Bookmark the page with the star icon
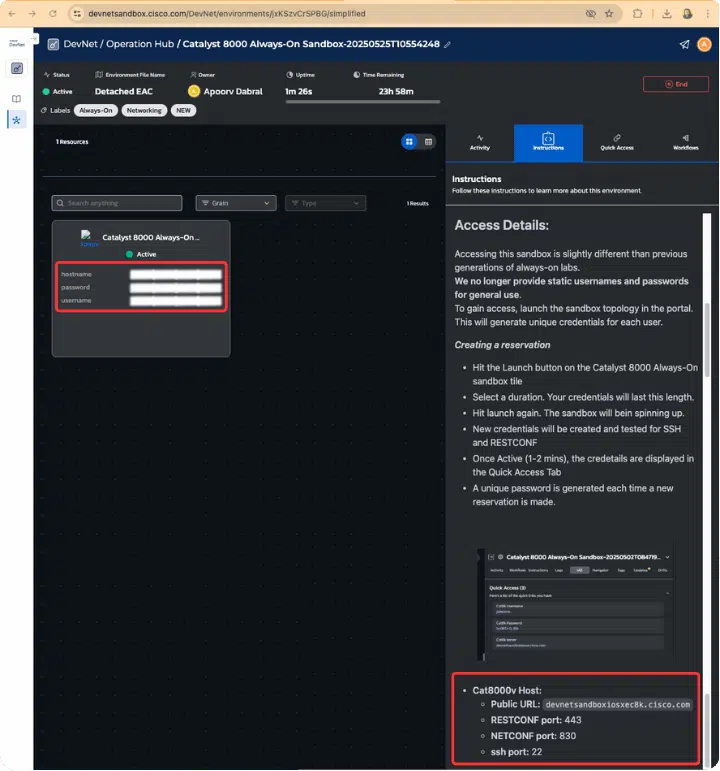The image size is (720, 771). point(612,13)
